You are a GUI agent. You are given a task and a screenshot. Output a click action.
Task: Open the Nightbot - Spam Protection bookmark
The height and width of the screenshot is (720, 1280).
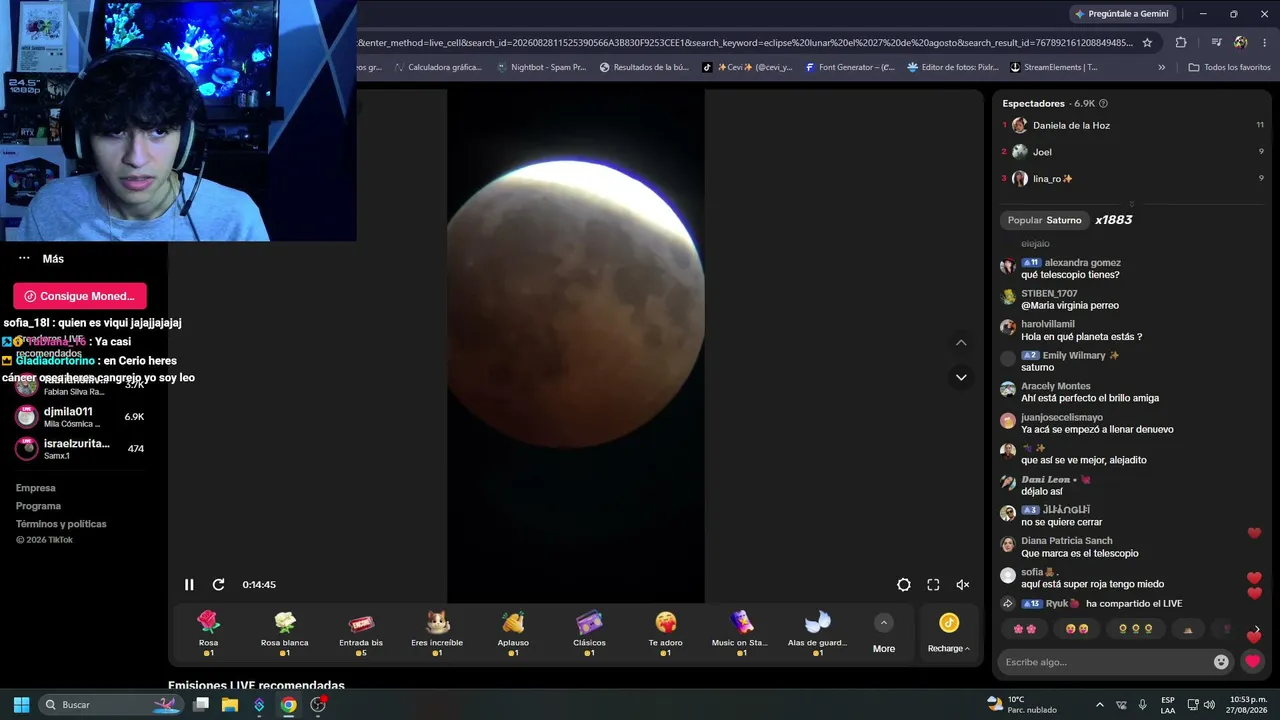click(x=541, y=68)
